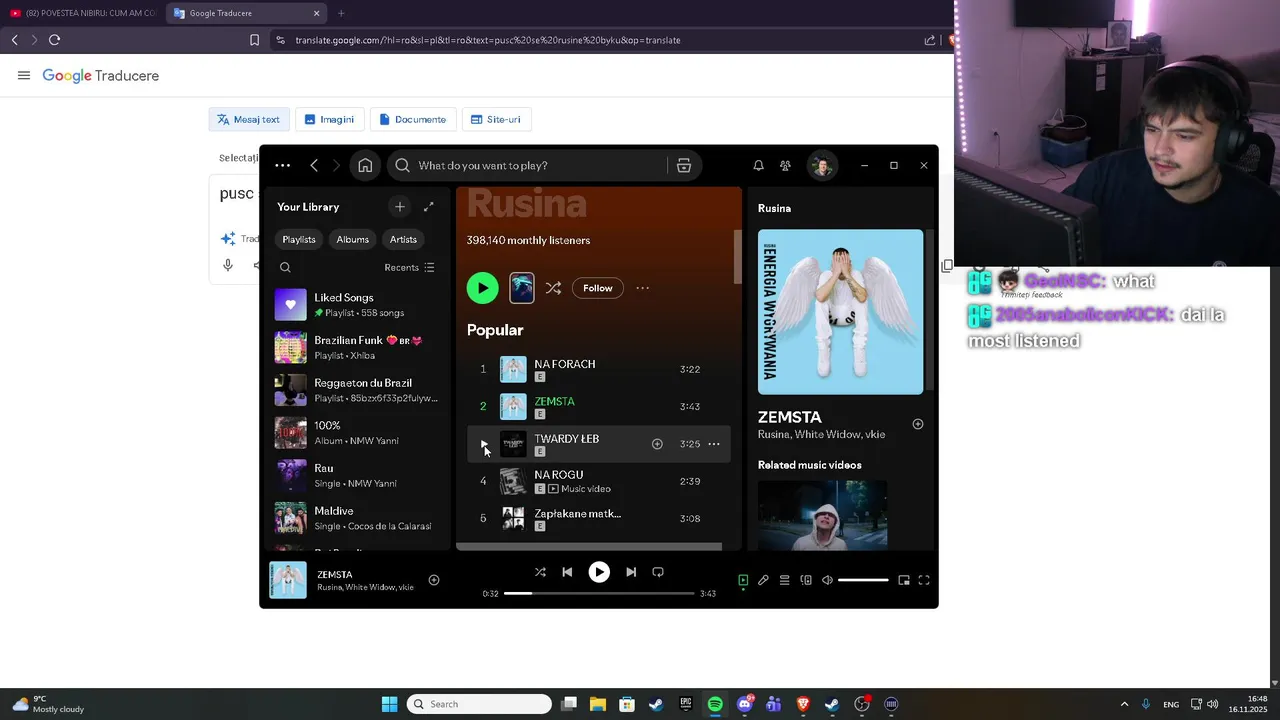Reload the browser page
This screenshot has height=720, width=1280.
pyautogui.click(x=54, y=40)
